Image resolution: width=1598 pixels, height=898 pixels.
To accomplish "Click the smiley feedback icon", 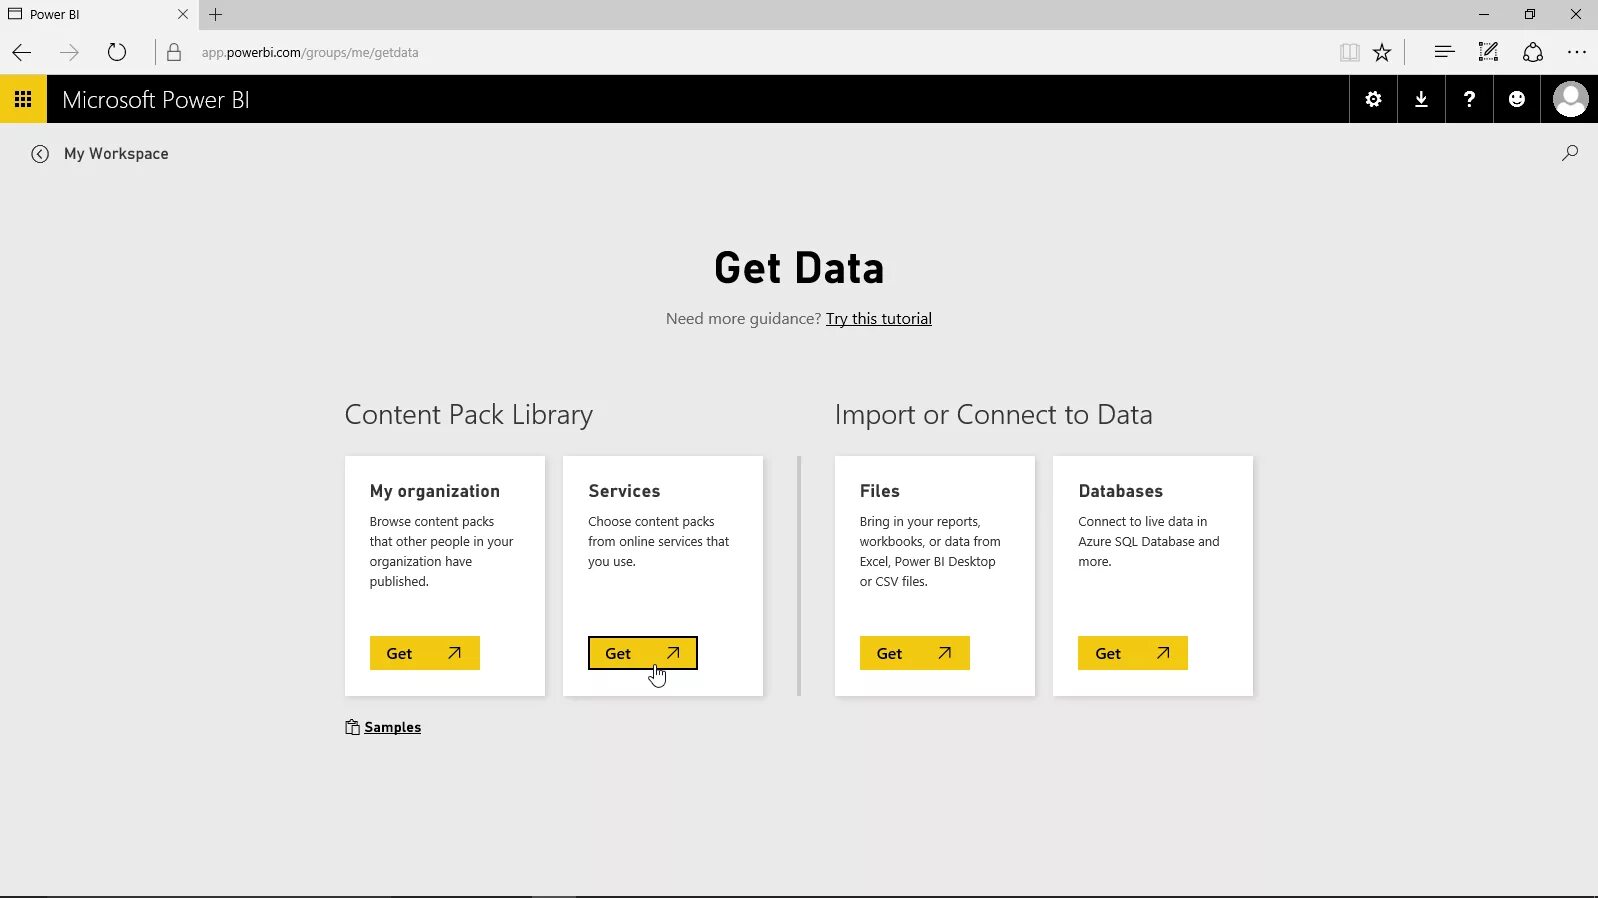I will pos(1517,99).
